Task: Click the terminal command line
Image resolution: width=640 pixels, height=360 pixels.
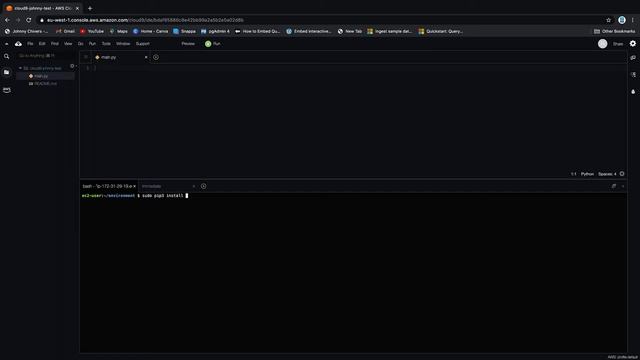Action: (353, 196)
